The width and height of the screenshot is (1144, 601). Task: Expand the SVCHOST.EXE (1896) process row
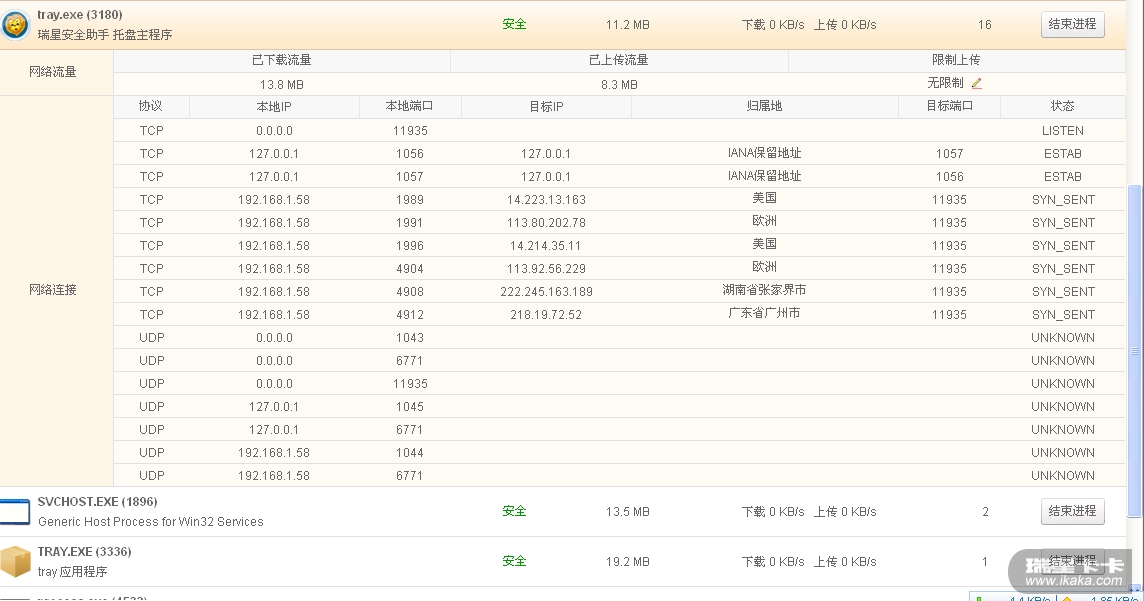tap(97, 502)
